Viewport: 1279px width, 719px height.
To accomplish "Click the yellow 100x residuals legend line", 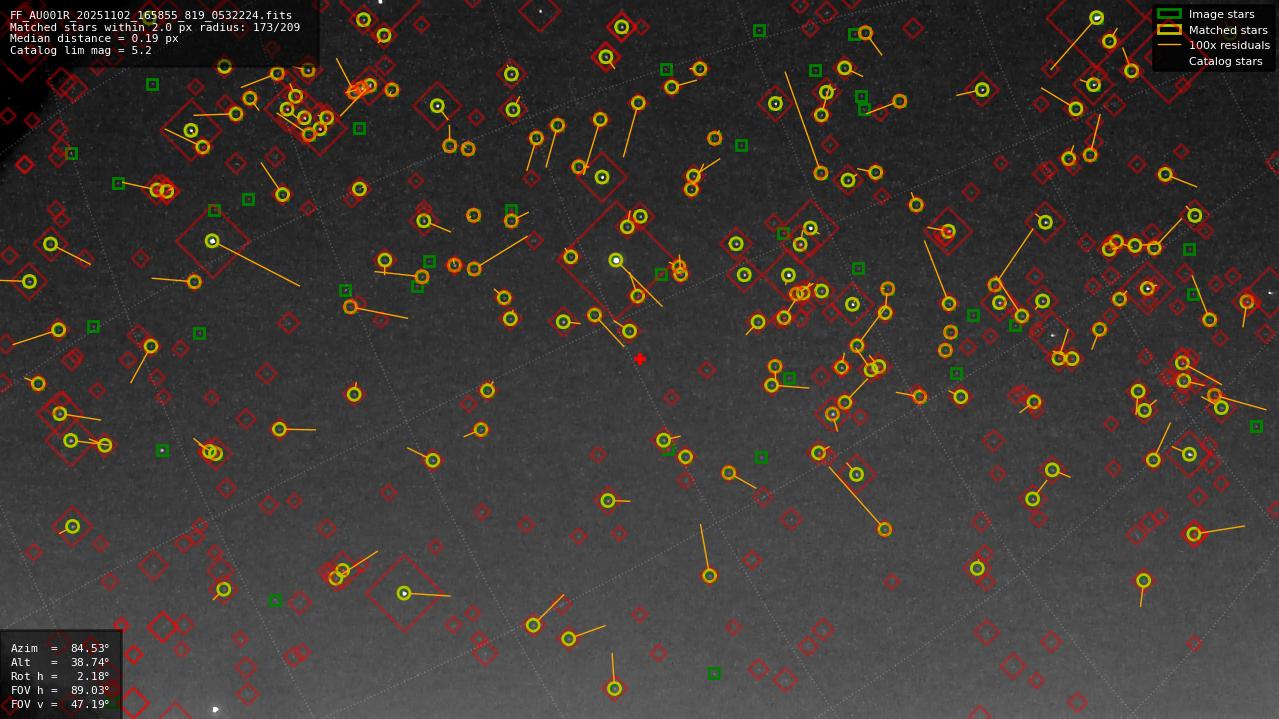I will (1169, 45).
